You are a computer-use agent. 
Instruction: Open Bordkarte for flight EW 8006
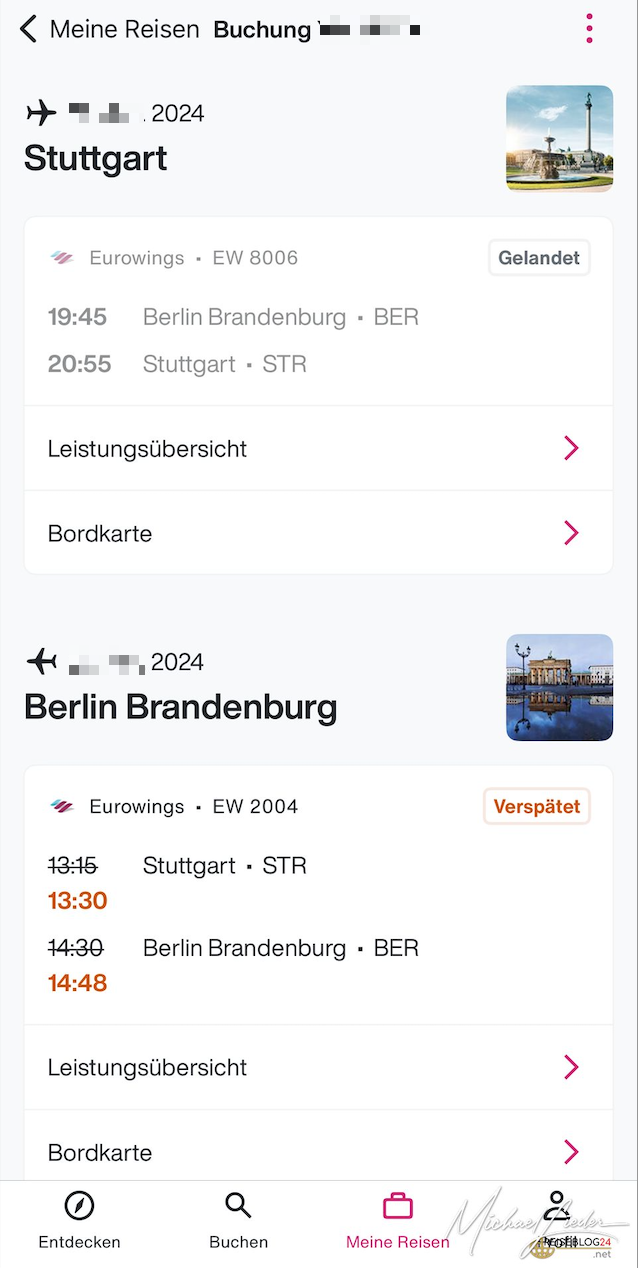click(x=318, y=533)
